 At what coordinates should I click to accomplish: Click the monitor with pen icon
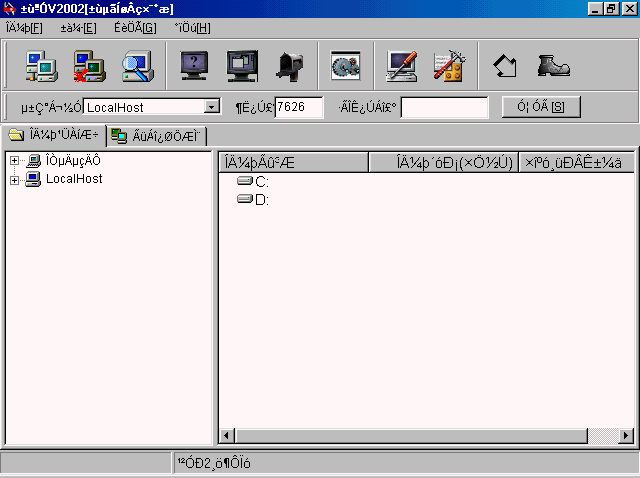pos(401,65)
